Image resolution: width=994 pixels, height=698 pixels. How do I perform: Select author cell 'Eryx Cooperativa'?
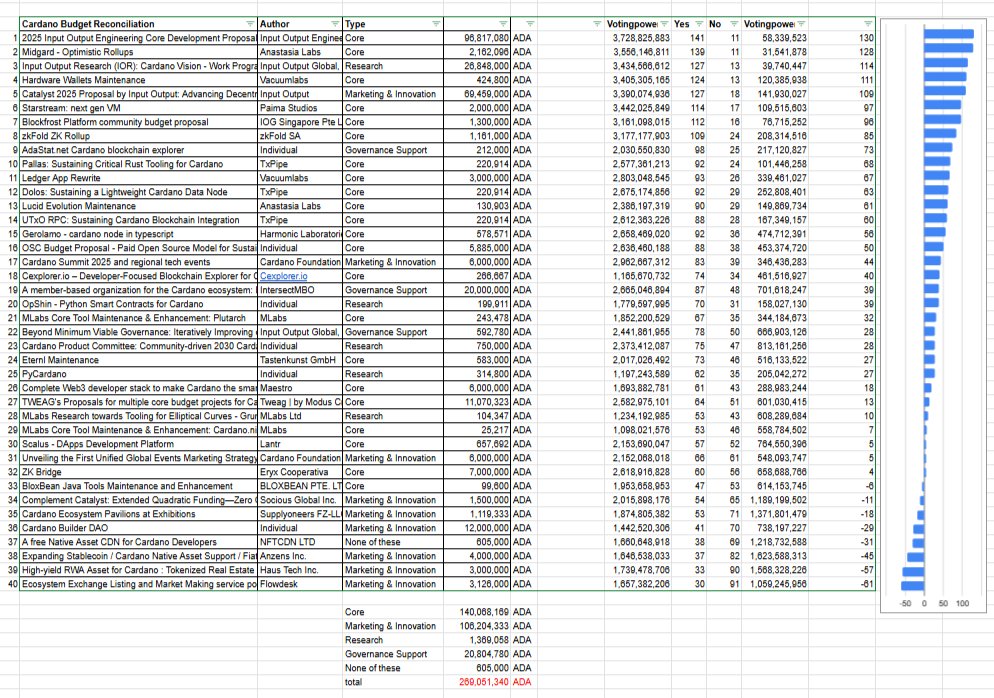[x=299, y=472]
